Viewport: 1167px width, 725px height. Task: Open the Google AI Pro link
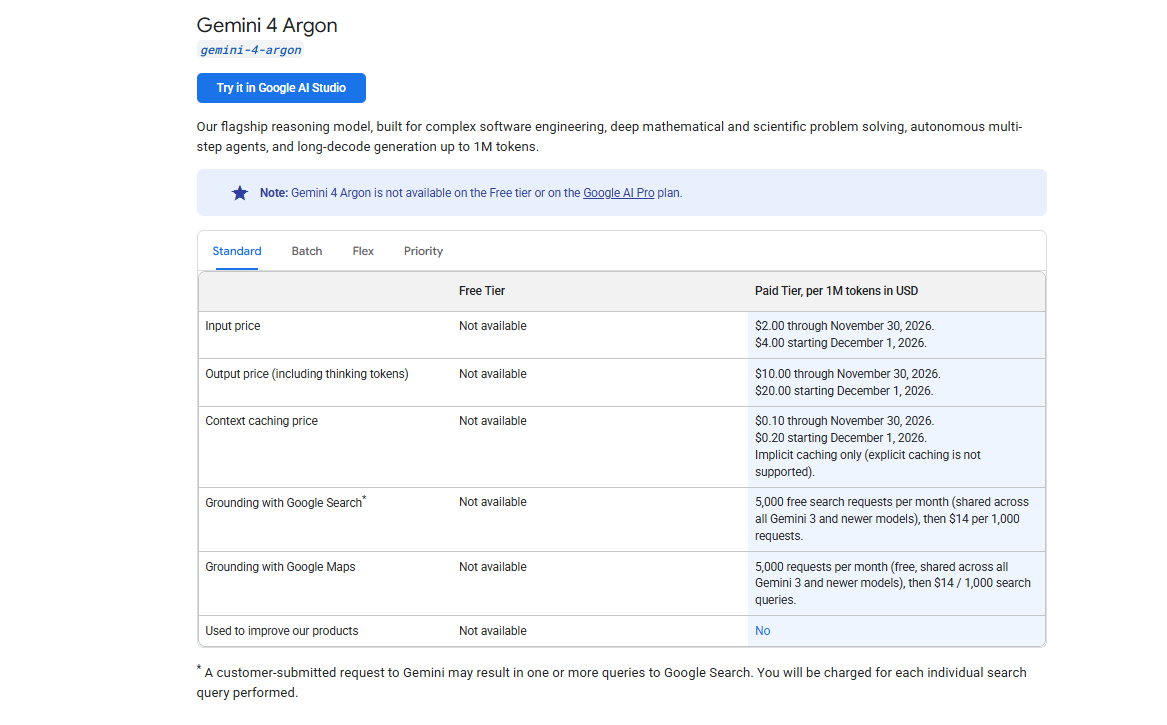(x=618, y=193)
